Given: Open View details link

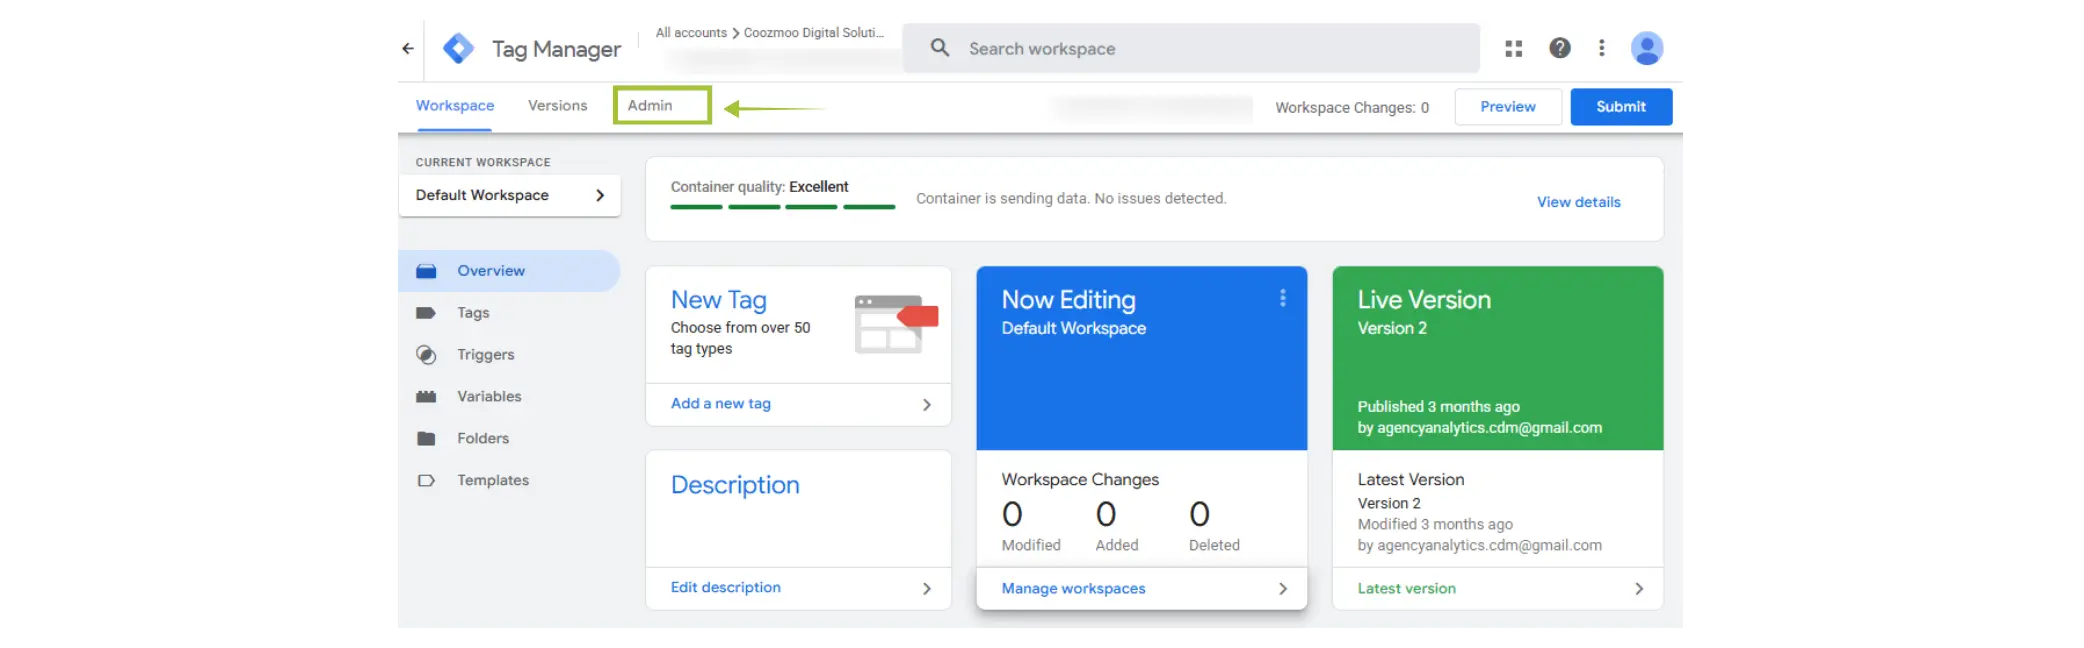Looking at the screenshot, I should [x=1579, y=202].
